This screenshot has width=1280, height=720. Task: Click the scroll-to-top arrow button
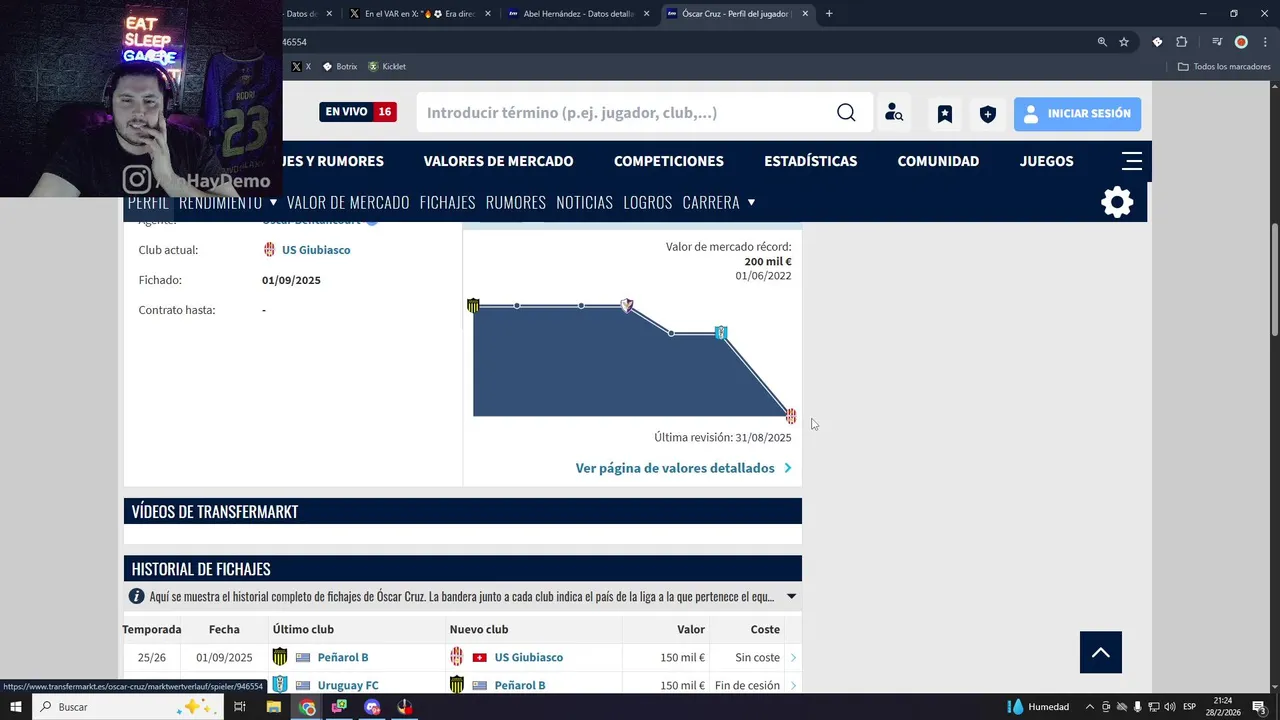click(x=1101, y=653)
